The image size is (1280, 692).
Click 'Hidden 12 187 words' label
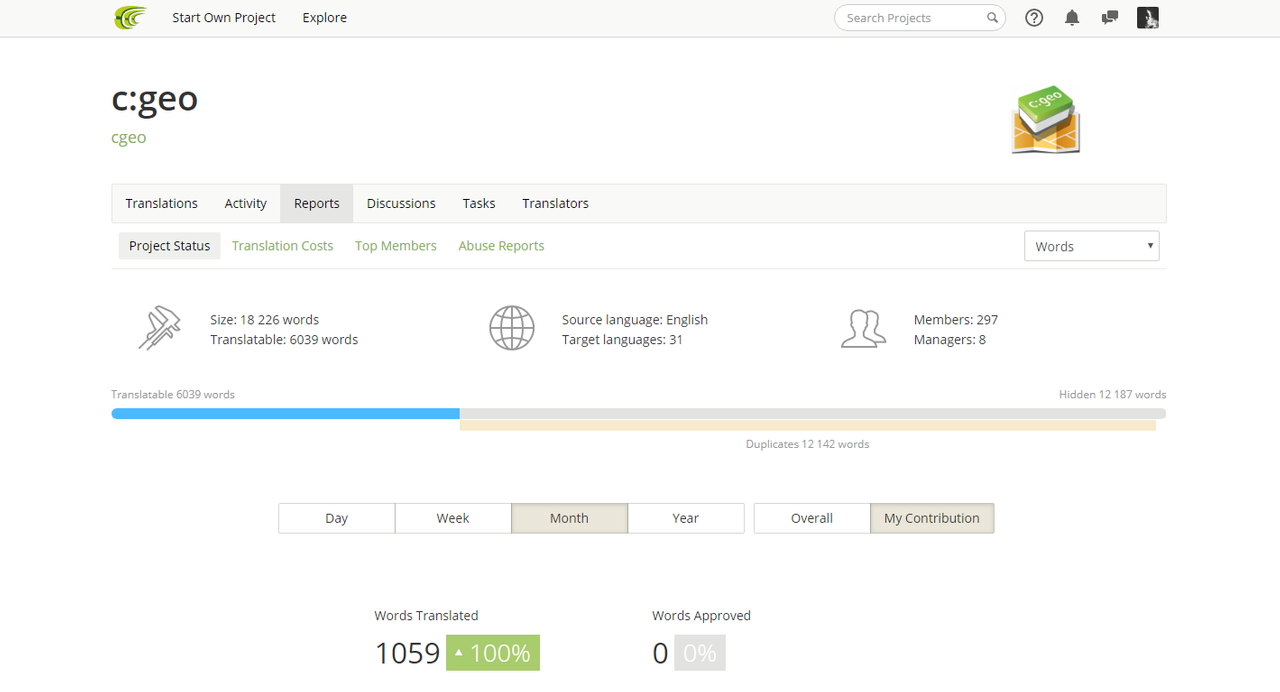click(x=1113, y=394)
